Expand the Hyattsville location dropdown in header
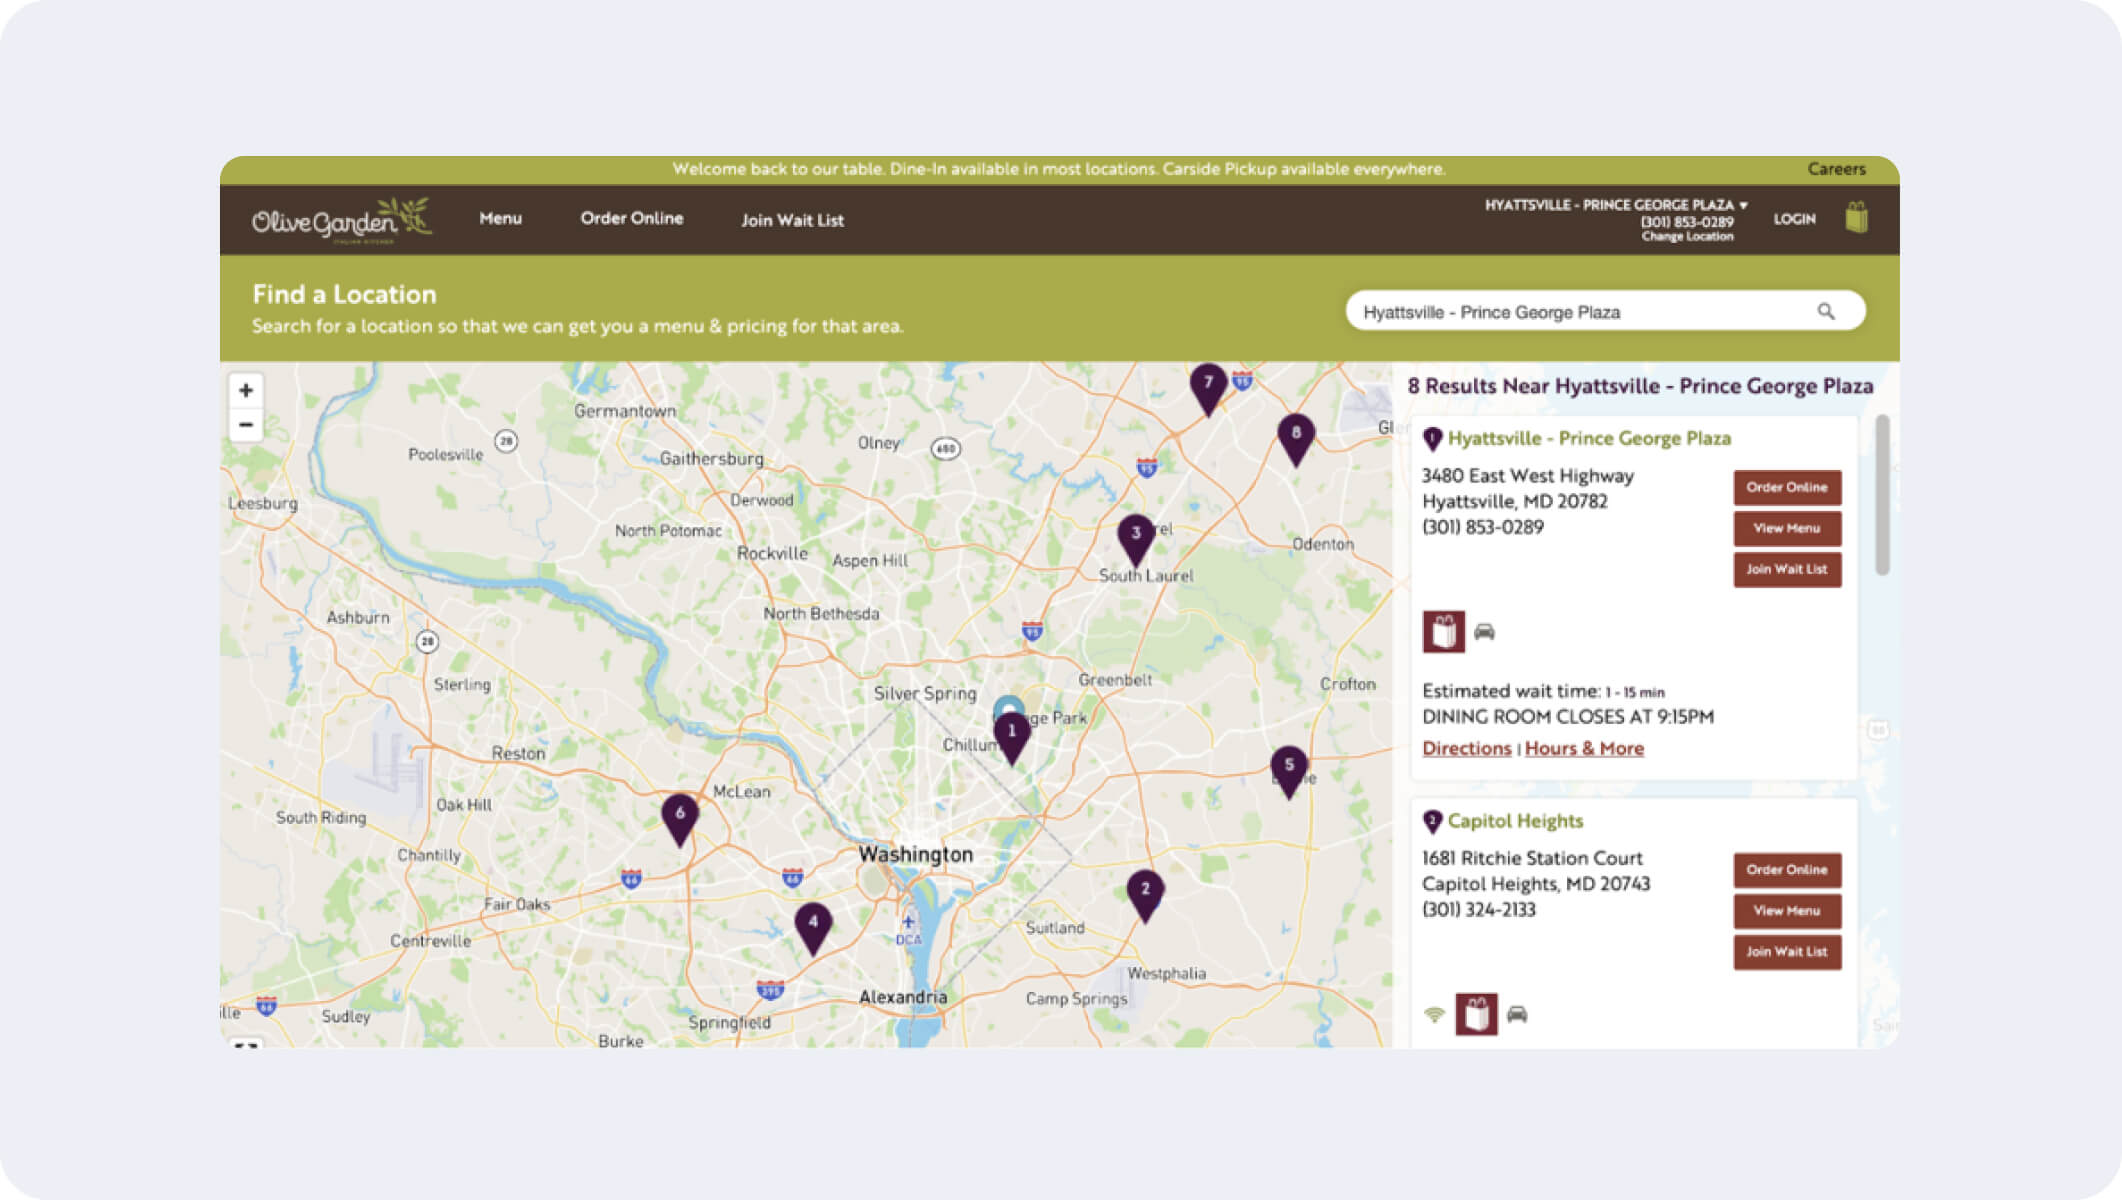 1615,205
